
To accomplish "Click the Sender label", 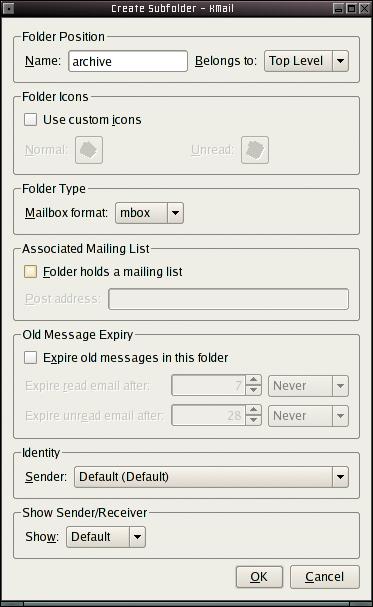I will click(x=46, y=477).
